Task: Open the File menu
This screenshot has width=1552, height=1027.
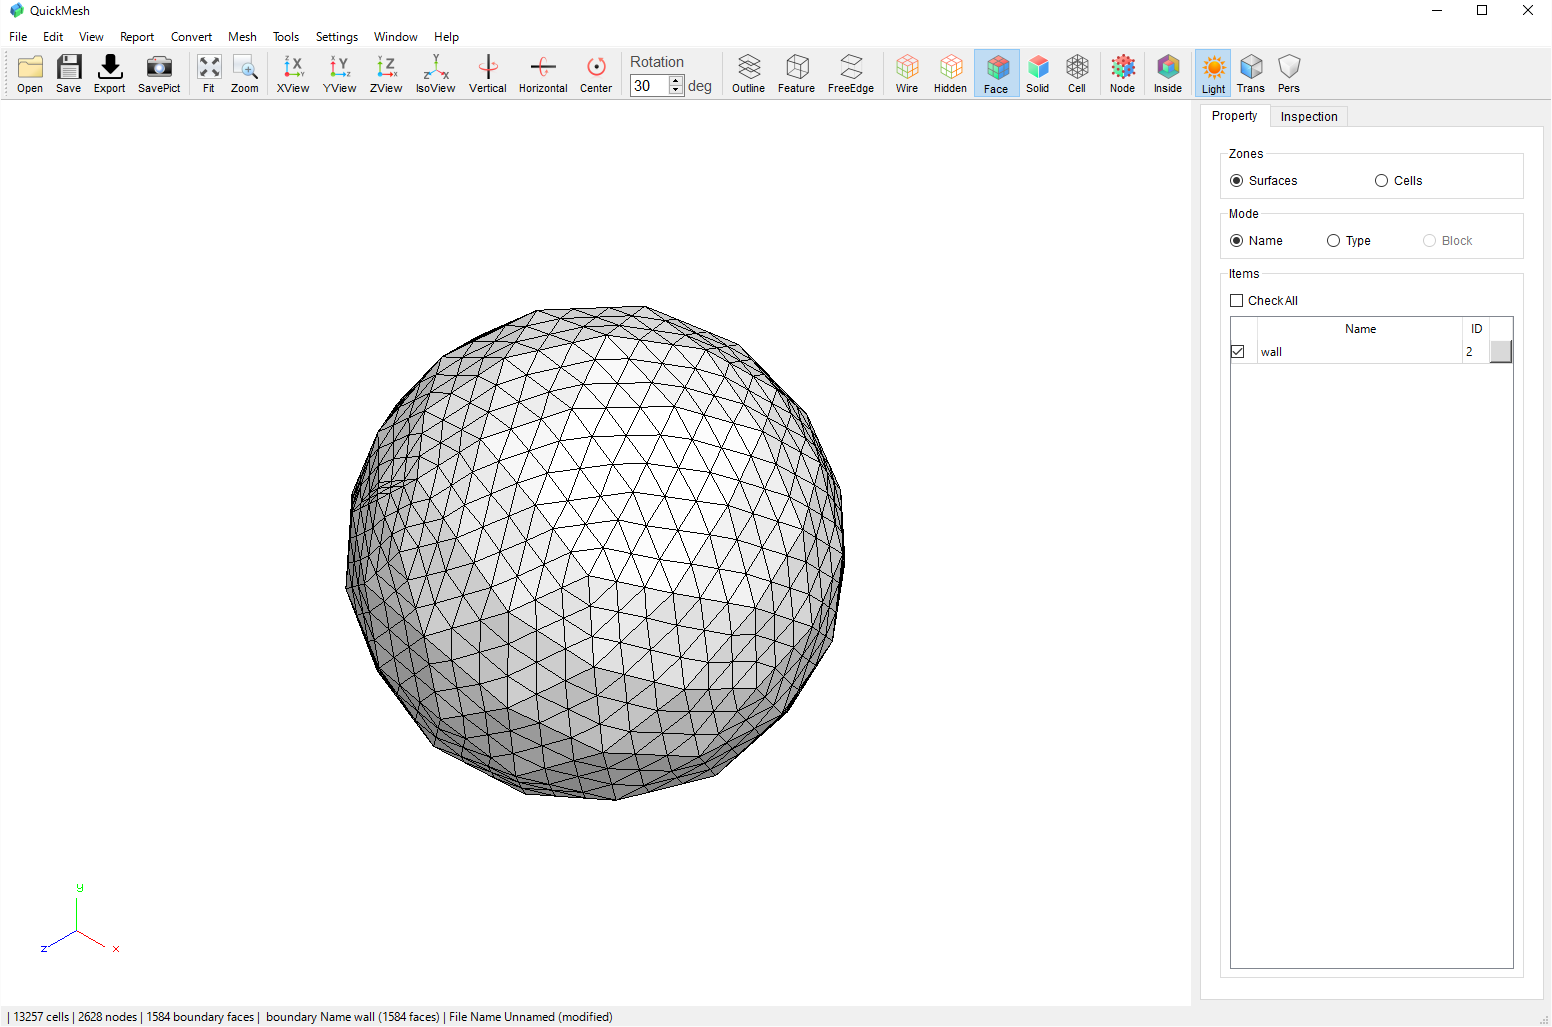Action: [18, 37]
